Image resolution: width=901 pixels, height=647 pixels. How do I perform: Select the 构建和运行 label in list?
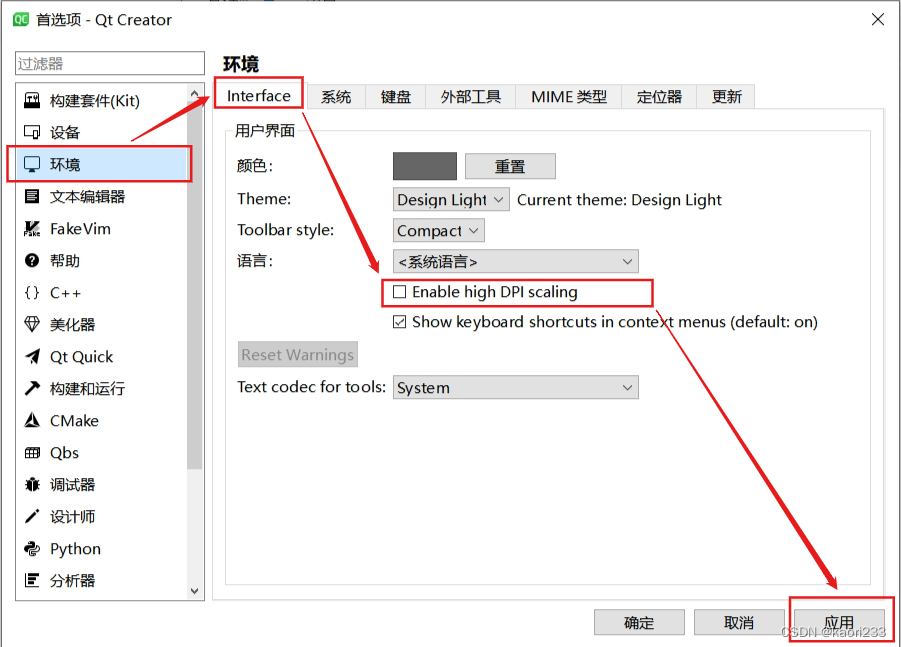point(87,388)
